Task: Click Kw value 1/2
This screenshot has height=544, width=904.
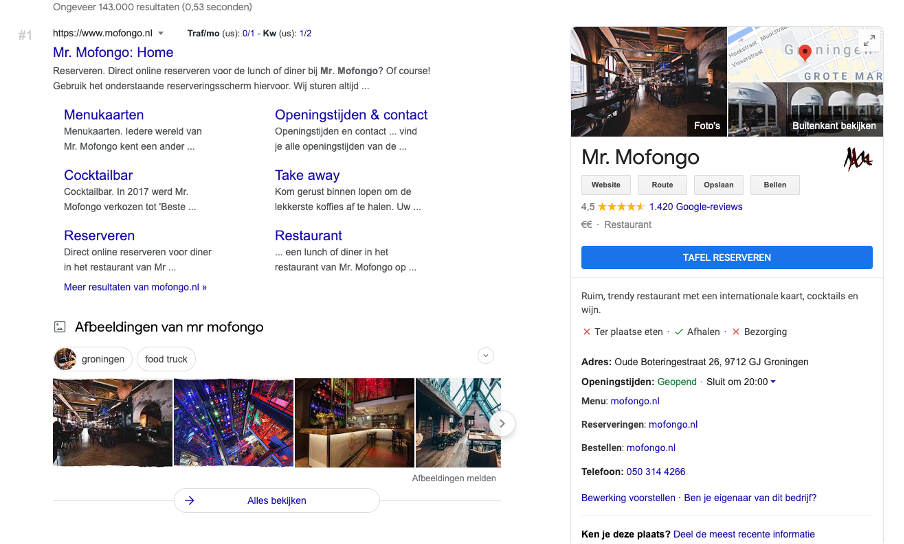Action: (306, 33)
